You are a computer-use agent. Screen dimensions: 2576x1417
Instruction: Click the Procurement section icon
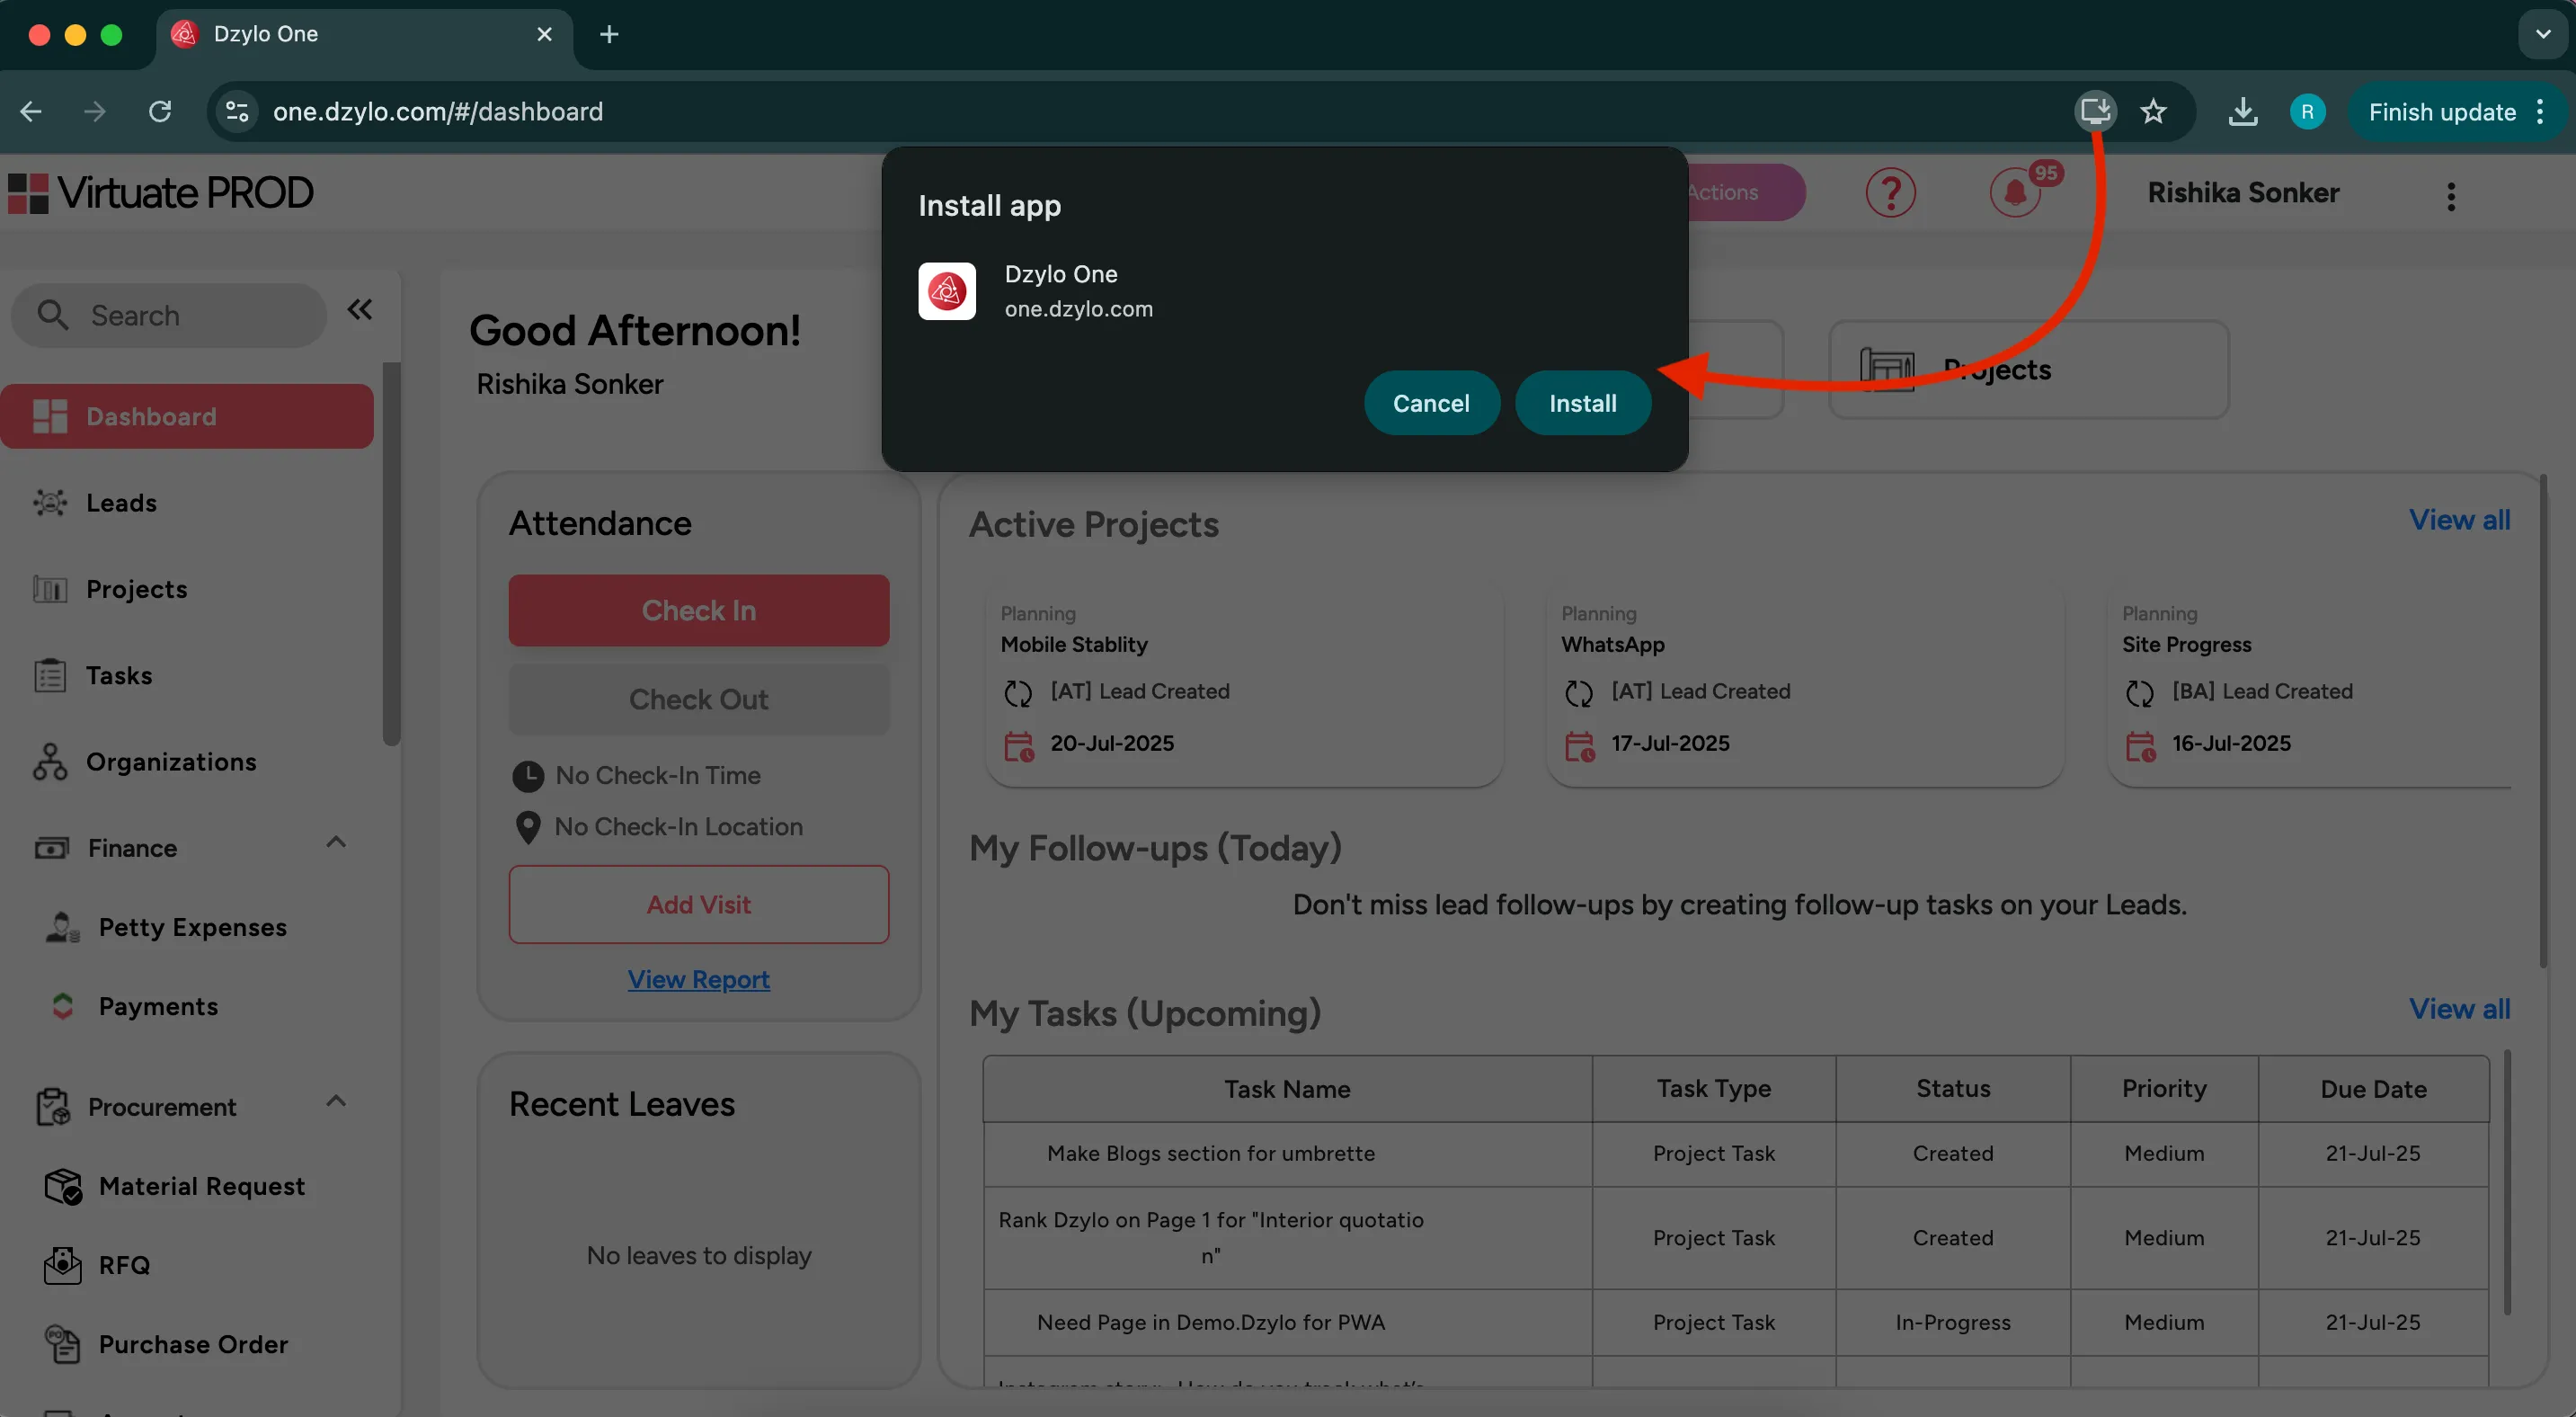click(x=53, y=1107)
